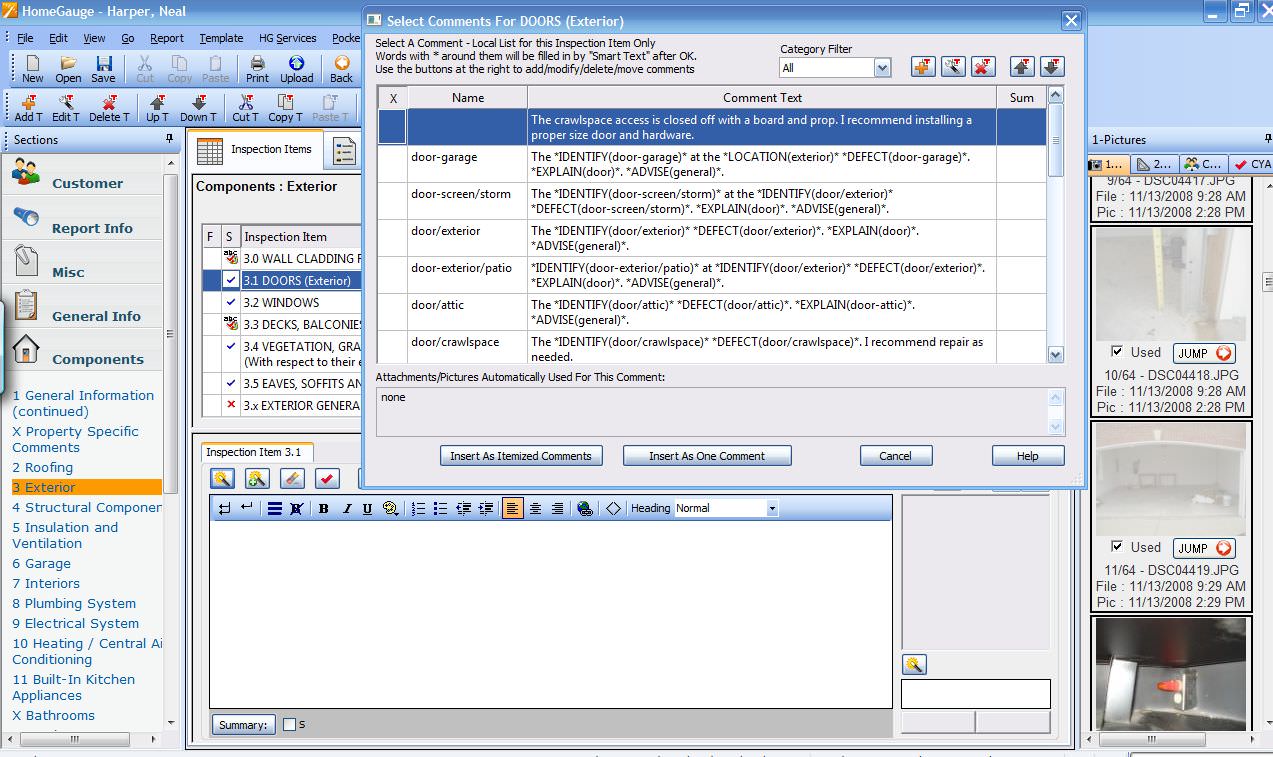Select the 6 Garage section in the sidebar
Screen dimensions: 1273x757
pos(40,563)
